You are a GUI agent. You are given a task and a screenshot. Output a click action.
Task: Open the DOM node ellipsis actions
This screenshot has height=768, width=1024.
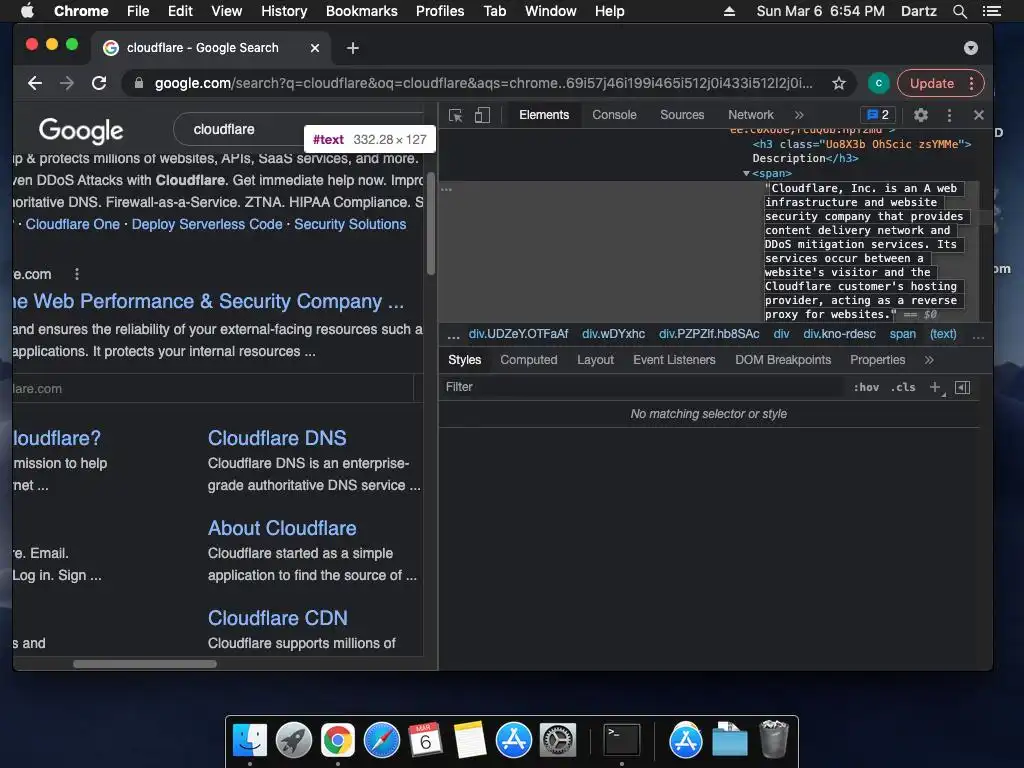click(x=446, y=189)
